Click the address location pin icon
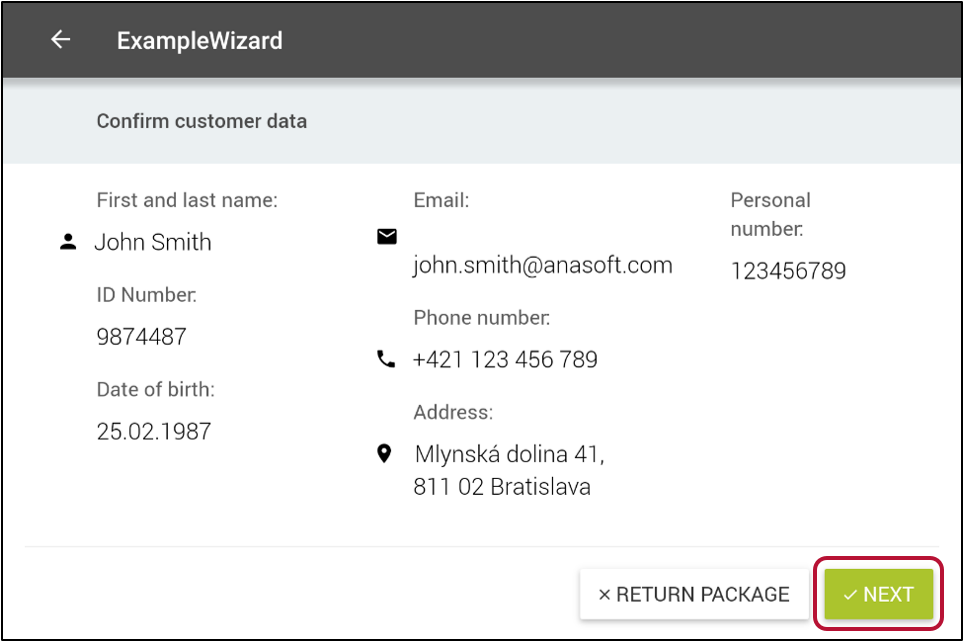The height and width of the screenshot is (642, 964). (x=384, y=454)
